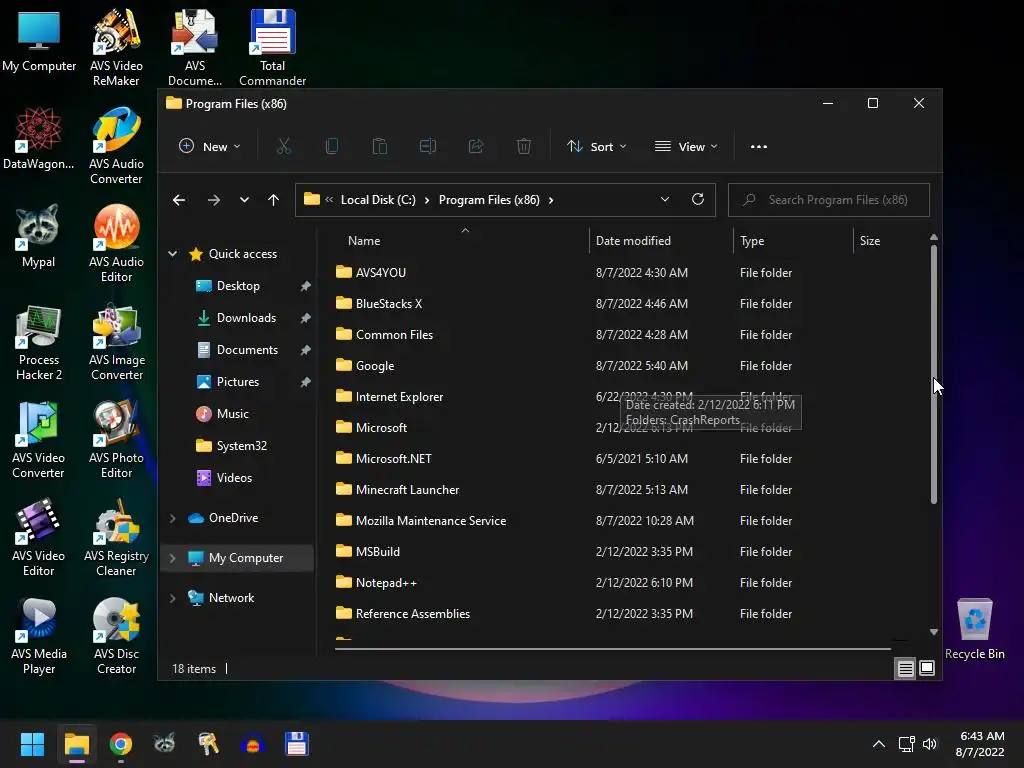Open the View dropdown menu
This screenshot has height=768, width=1024.
tap(686, 146)
